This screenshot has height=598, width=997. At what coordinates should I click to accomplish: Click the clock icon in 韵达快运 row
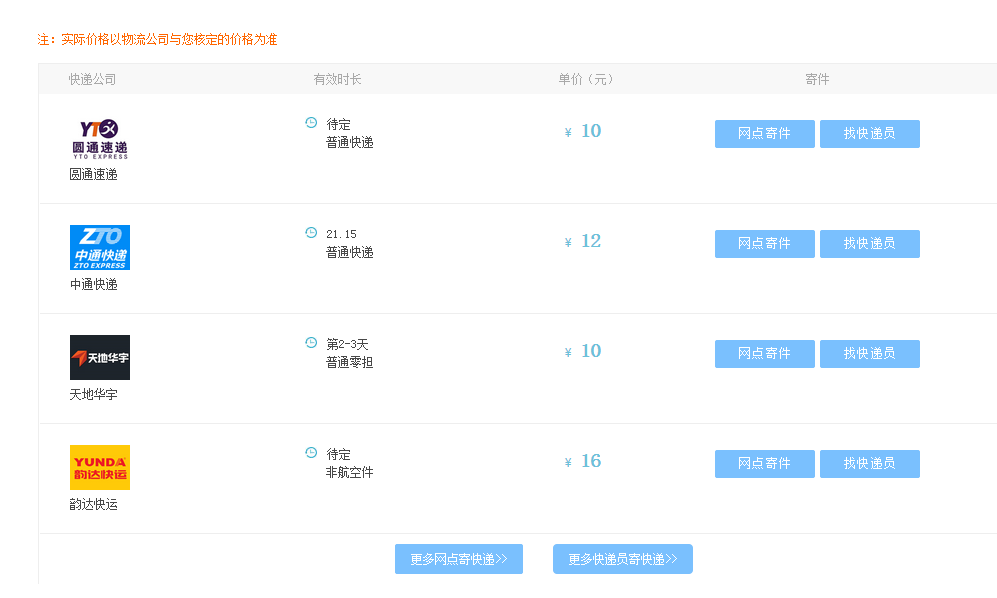coord(311,453)
